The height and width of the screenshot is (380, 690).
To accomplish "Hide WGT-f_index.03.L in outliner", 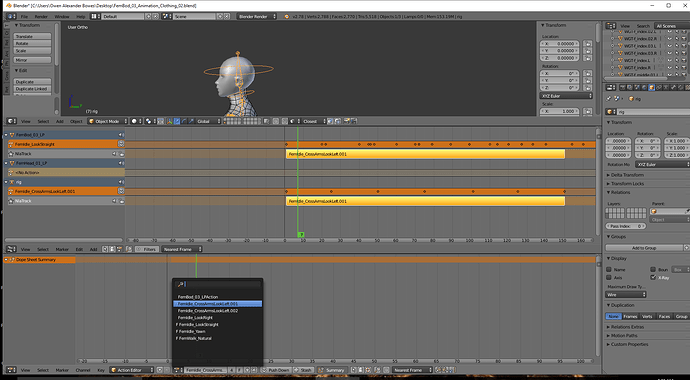I will [x=669, y=46].
